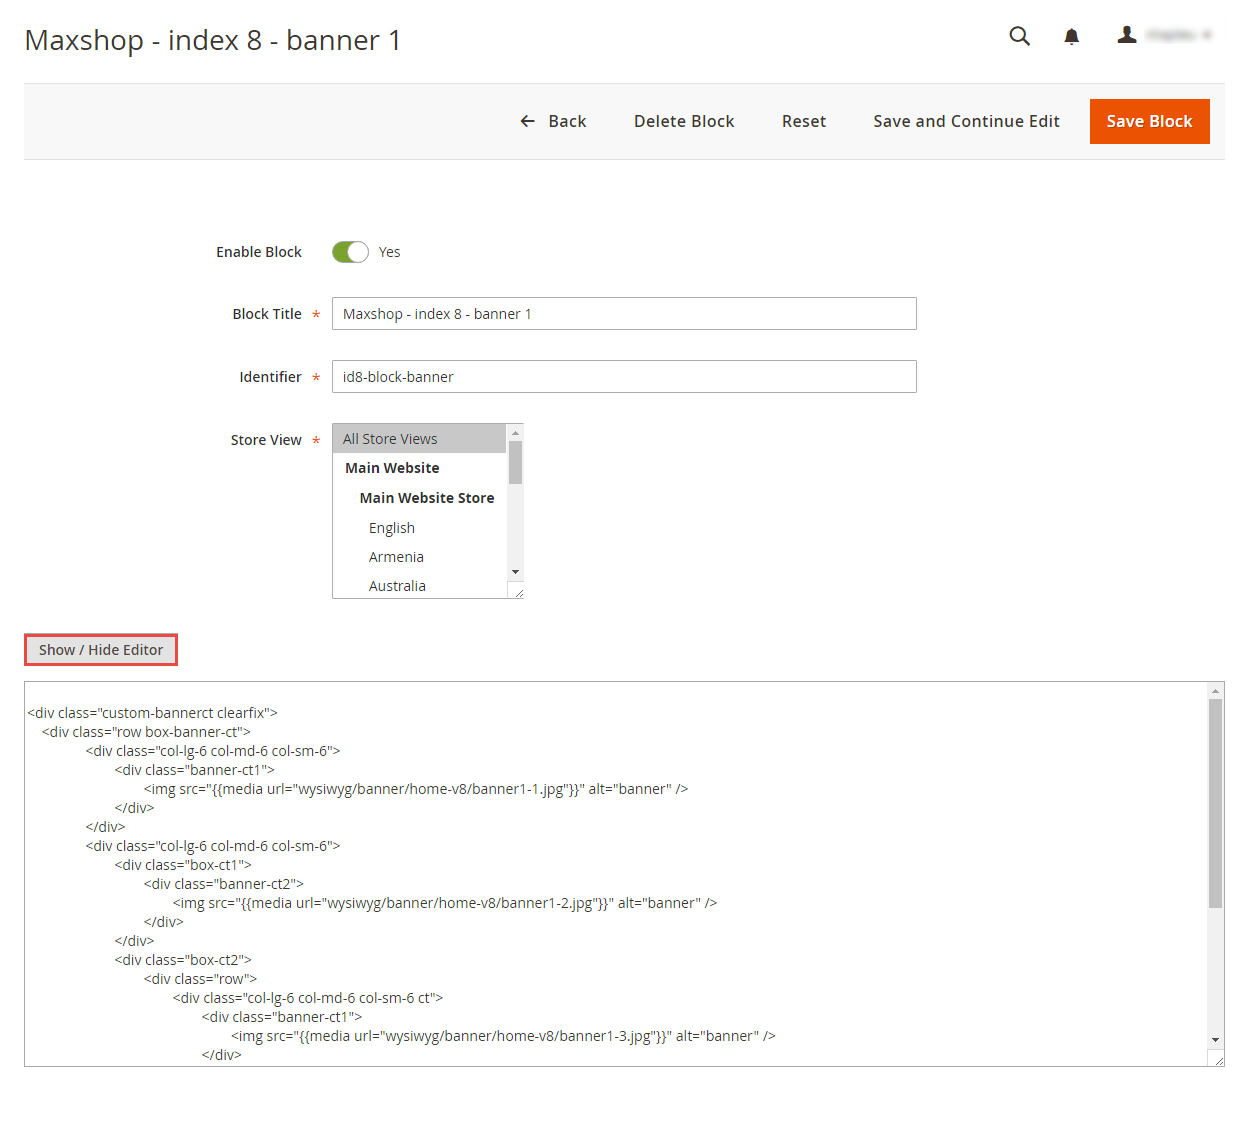Click Store View list up arrow

(515, 433)
